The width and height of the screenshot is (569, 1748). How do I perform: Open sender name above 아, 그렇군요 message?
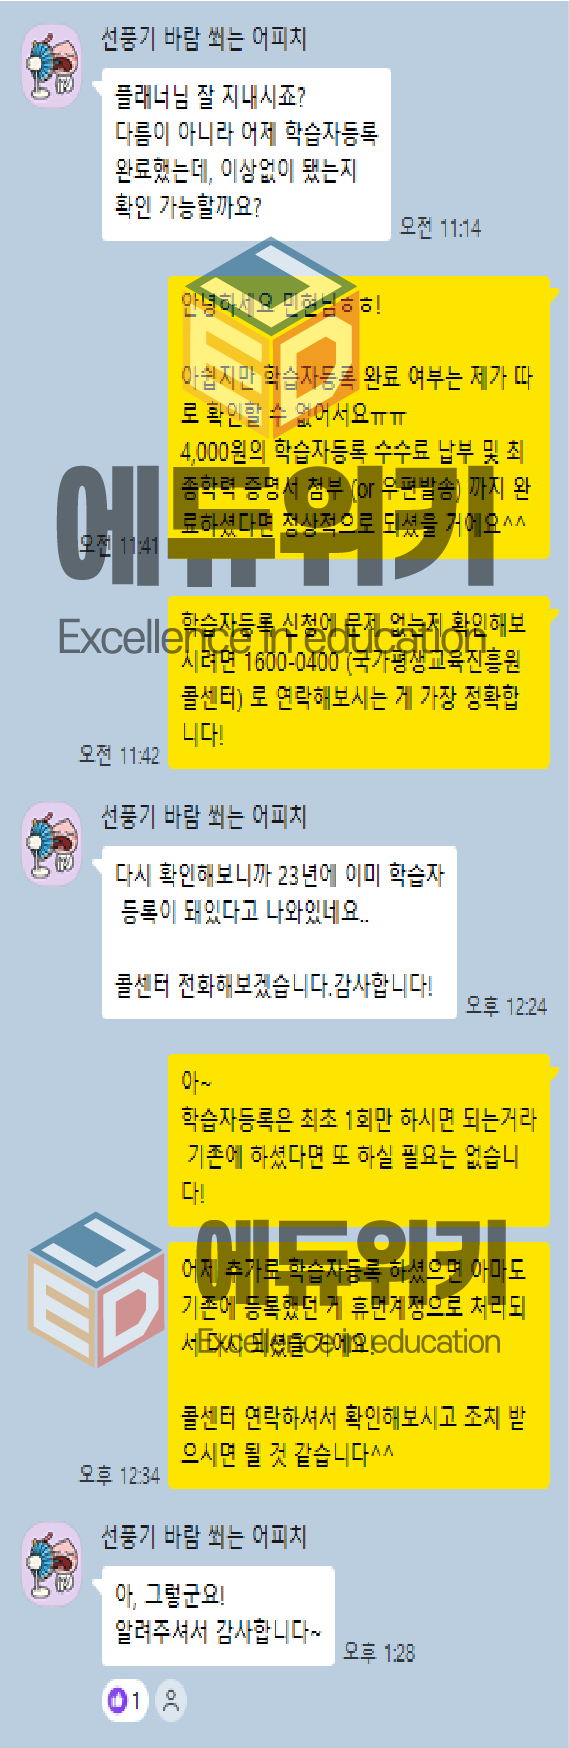tap(203, 1537)
